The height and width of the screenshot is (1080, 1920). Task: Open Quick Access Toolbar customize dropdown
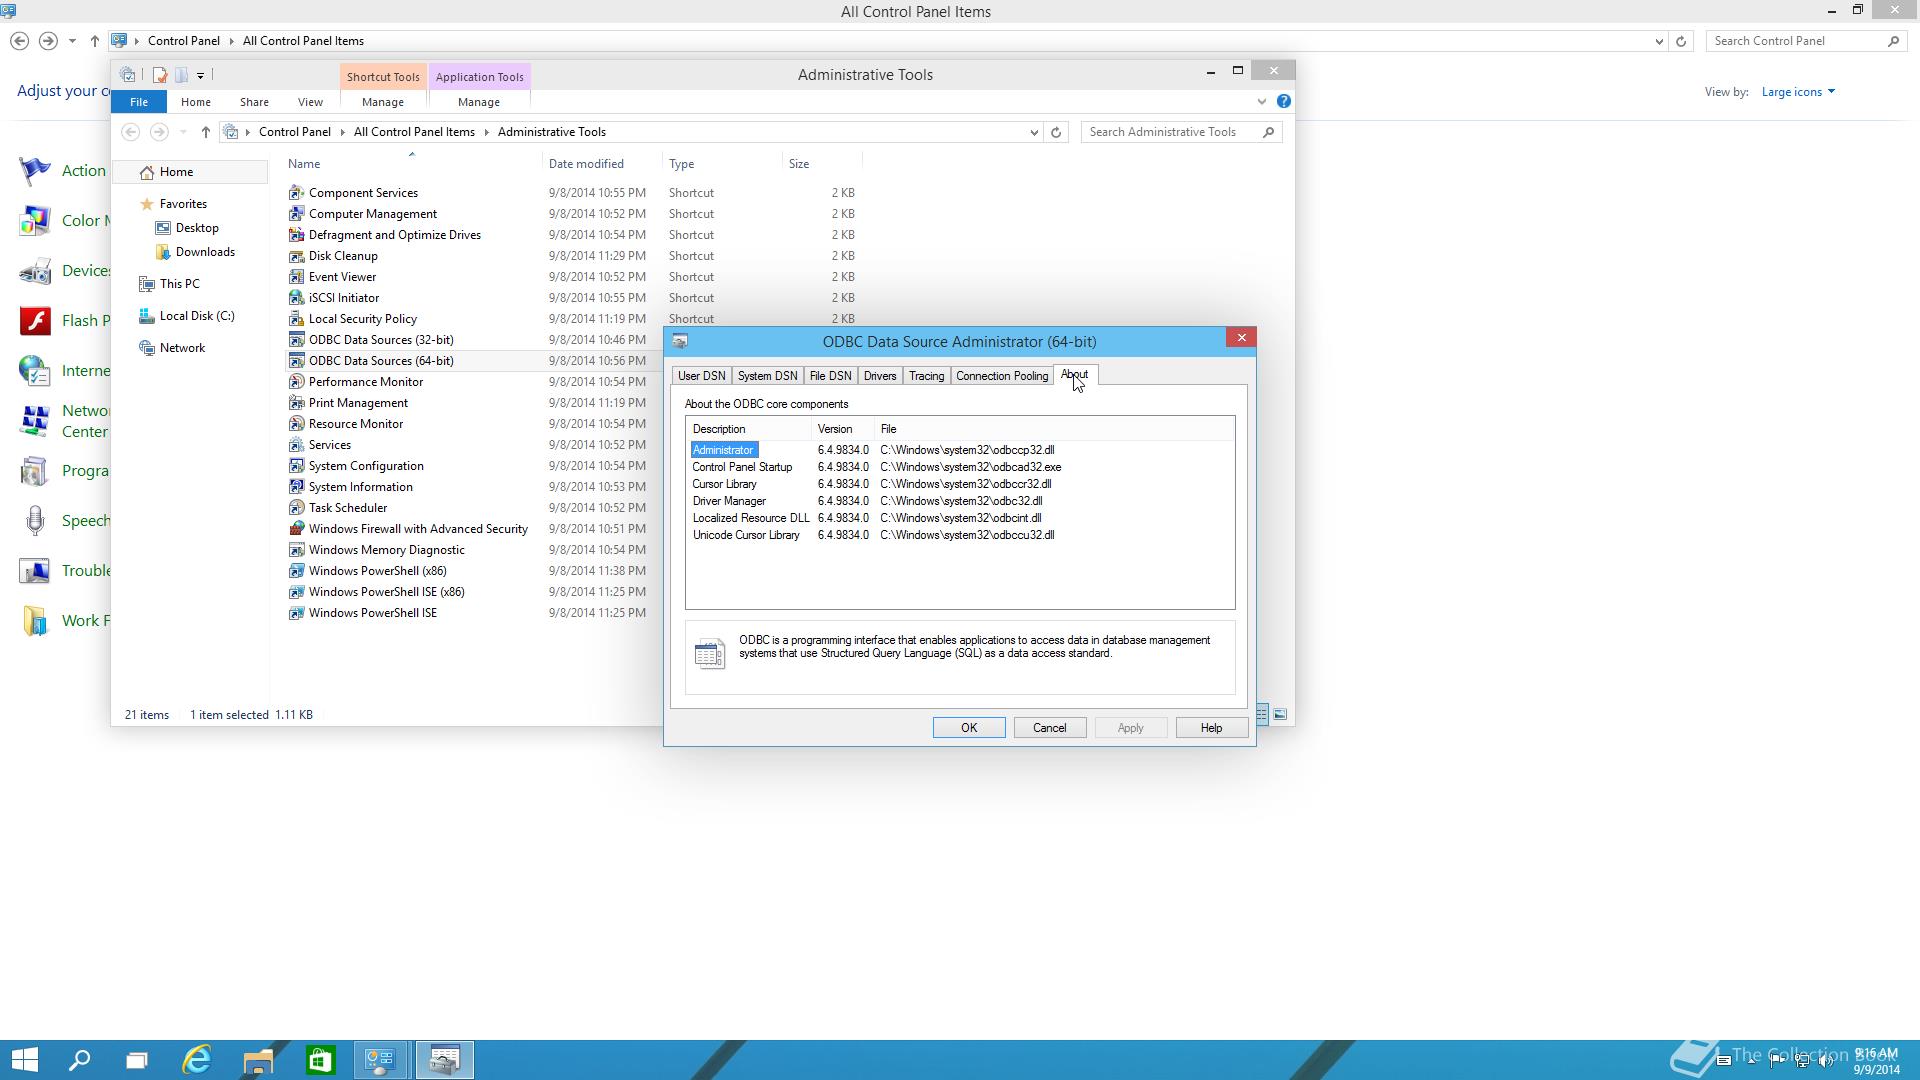click(201, 75)
